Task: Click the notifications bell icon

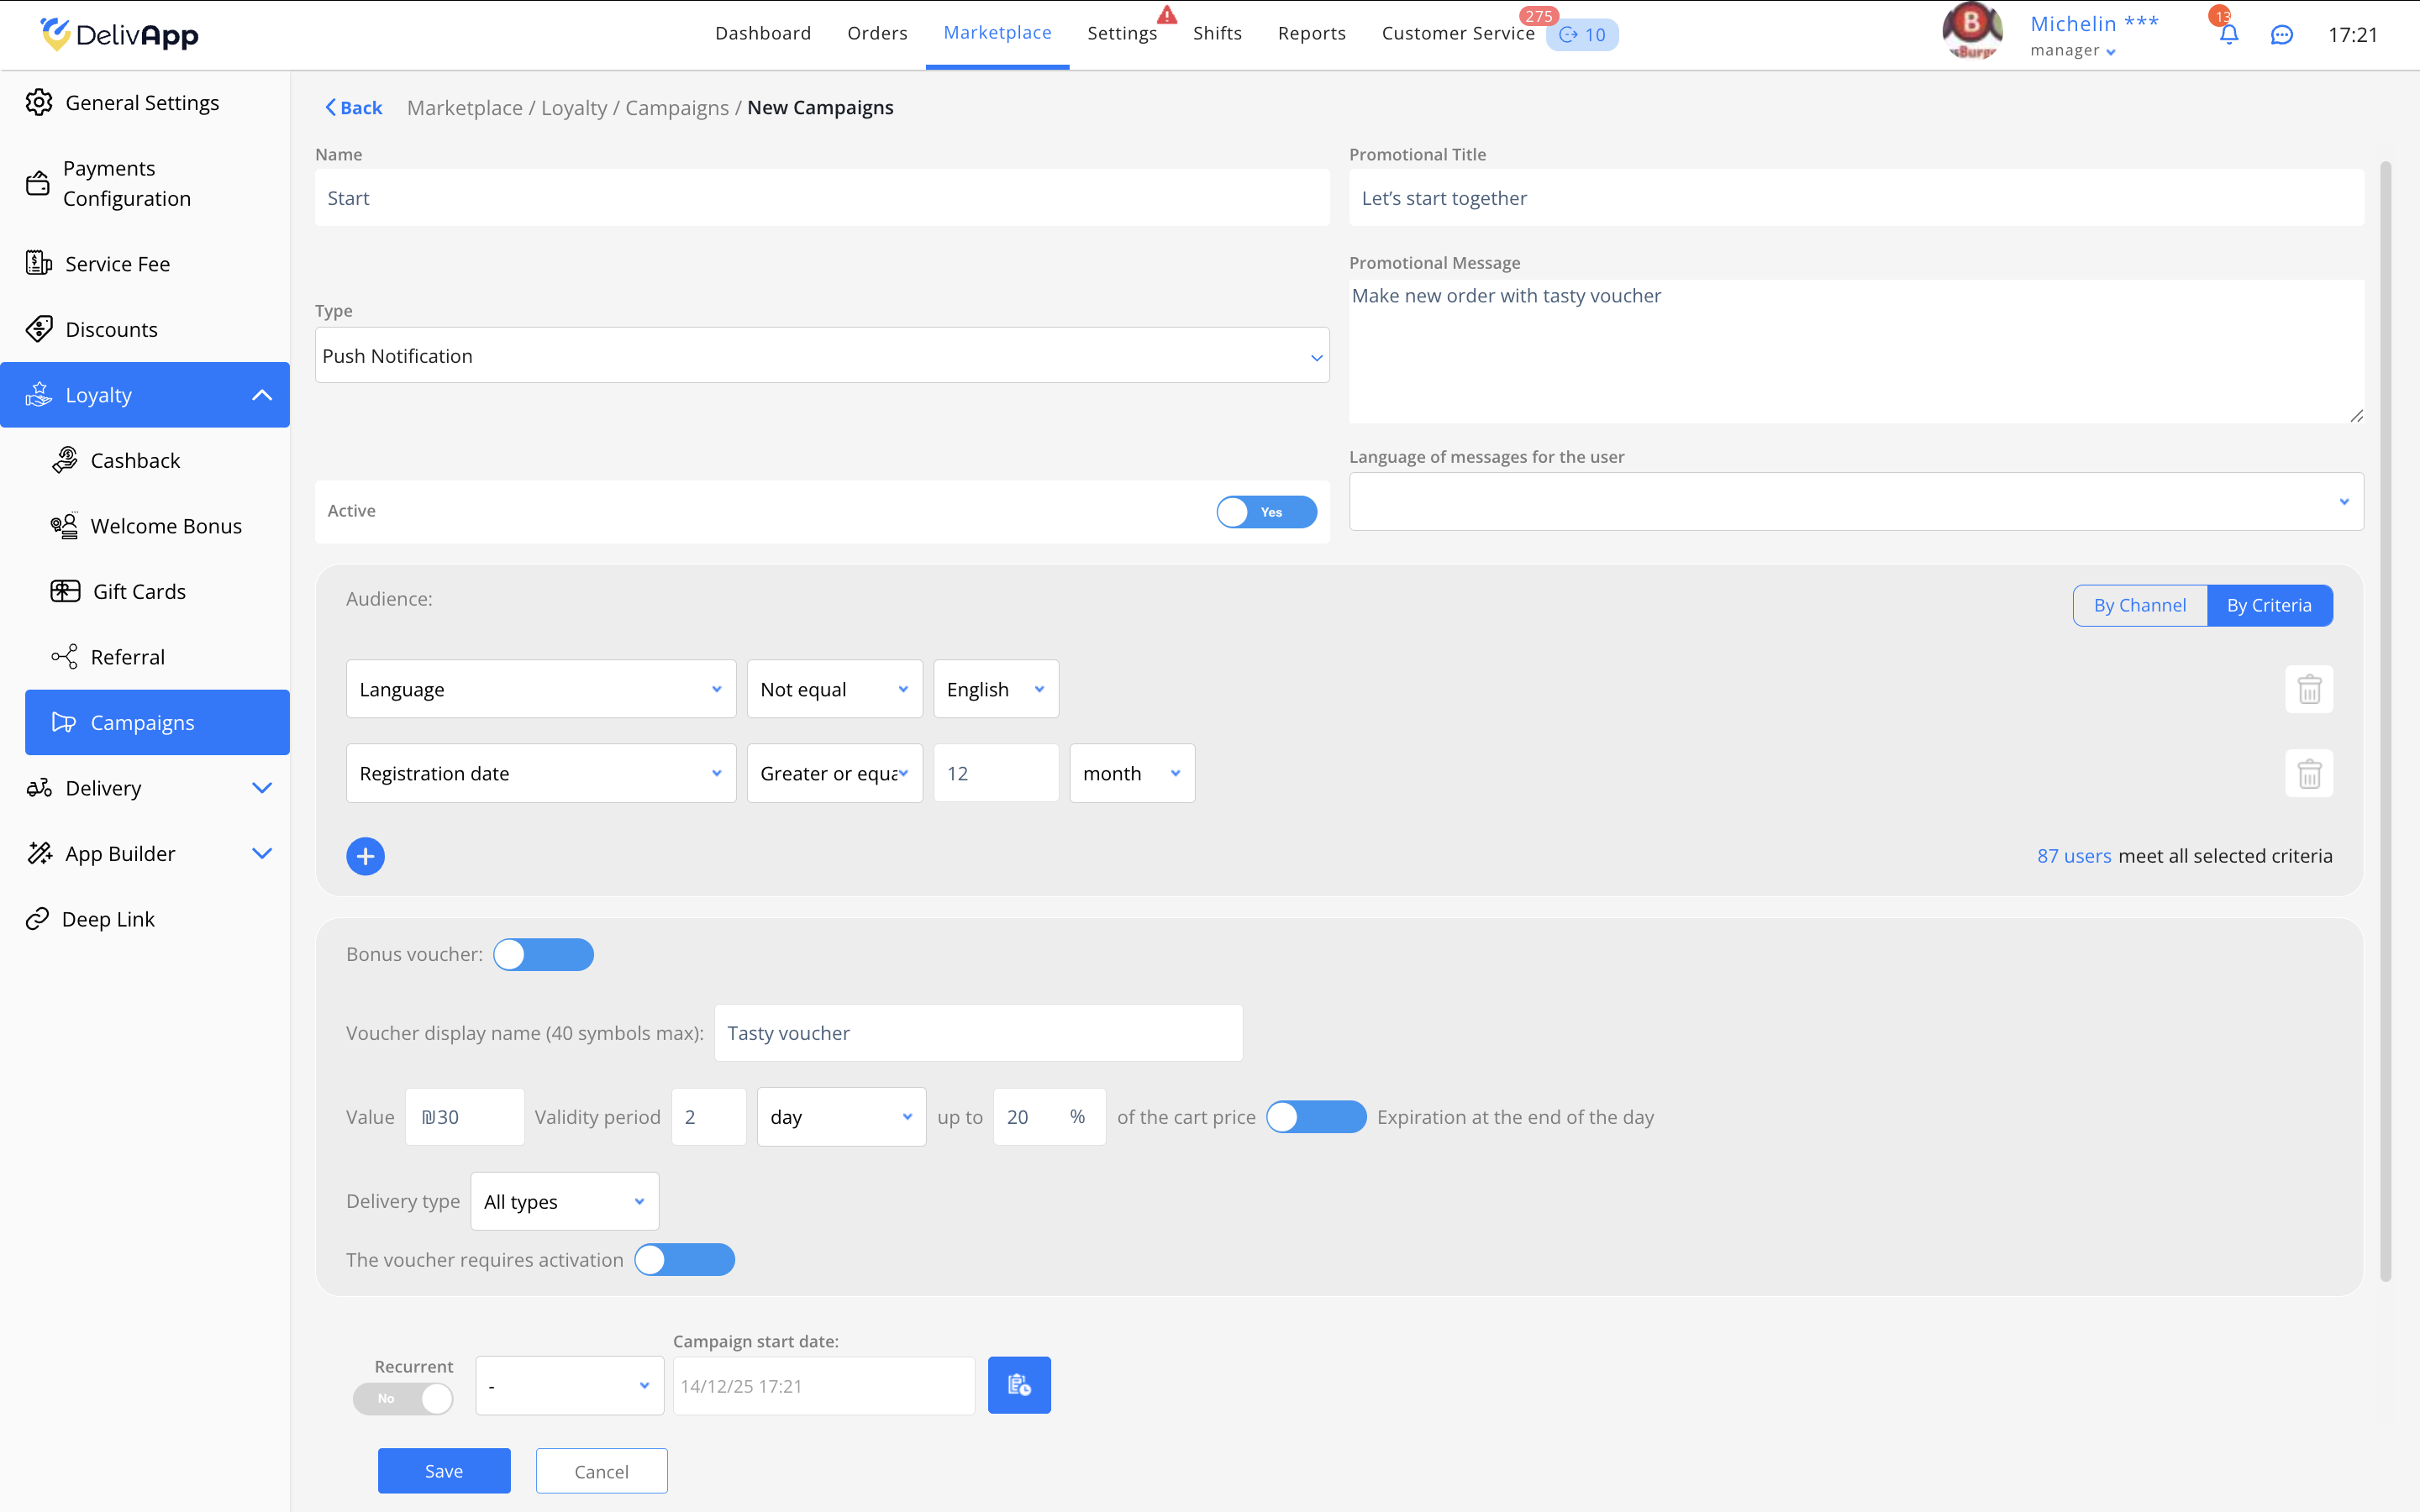Action: point(2228,35)
